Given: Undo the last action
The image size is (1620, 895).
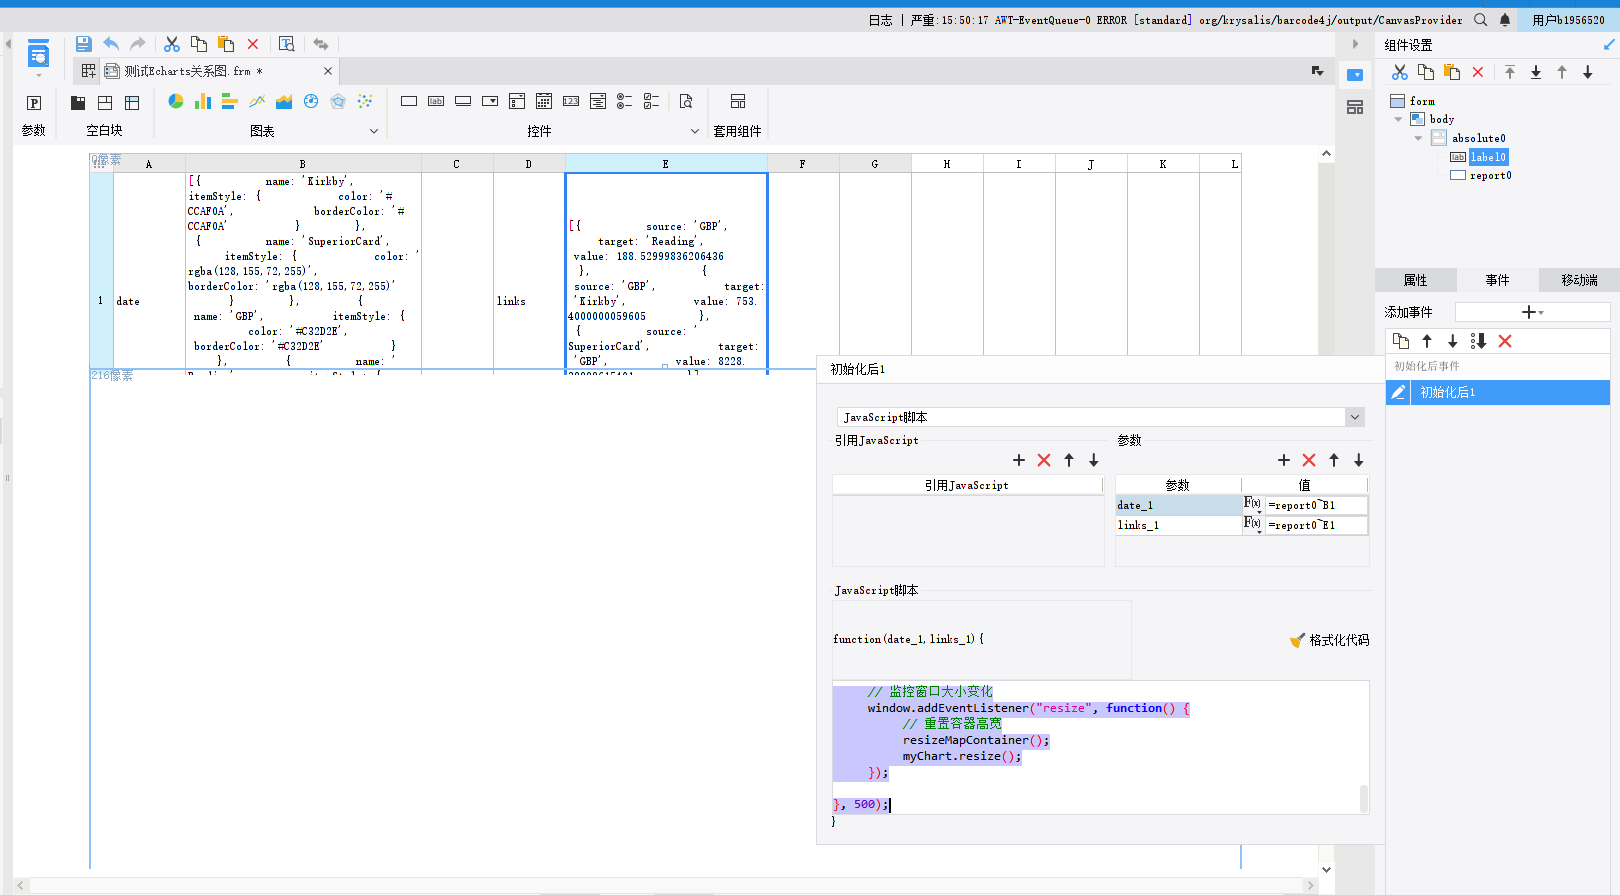Looking at the screenshot, I should click(111, 44).
